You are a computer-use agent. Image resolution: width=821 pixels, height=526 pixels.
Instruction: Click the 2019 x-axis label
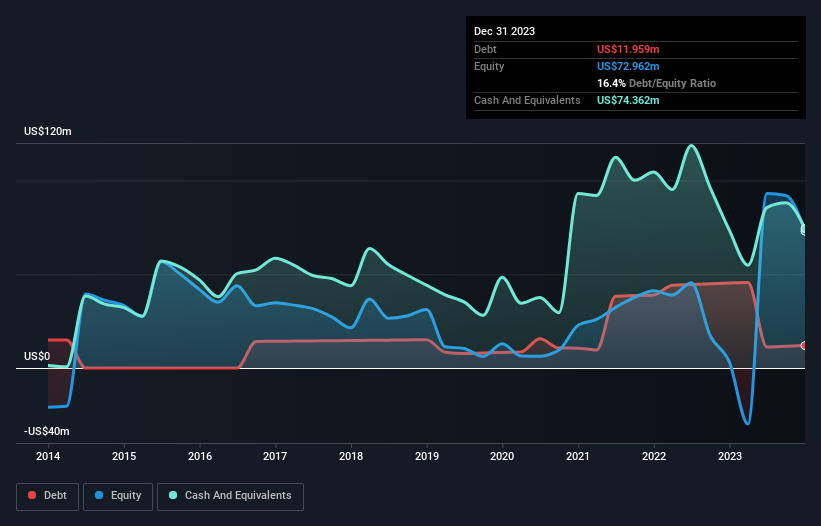coord(427,456)
